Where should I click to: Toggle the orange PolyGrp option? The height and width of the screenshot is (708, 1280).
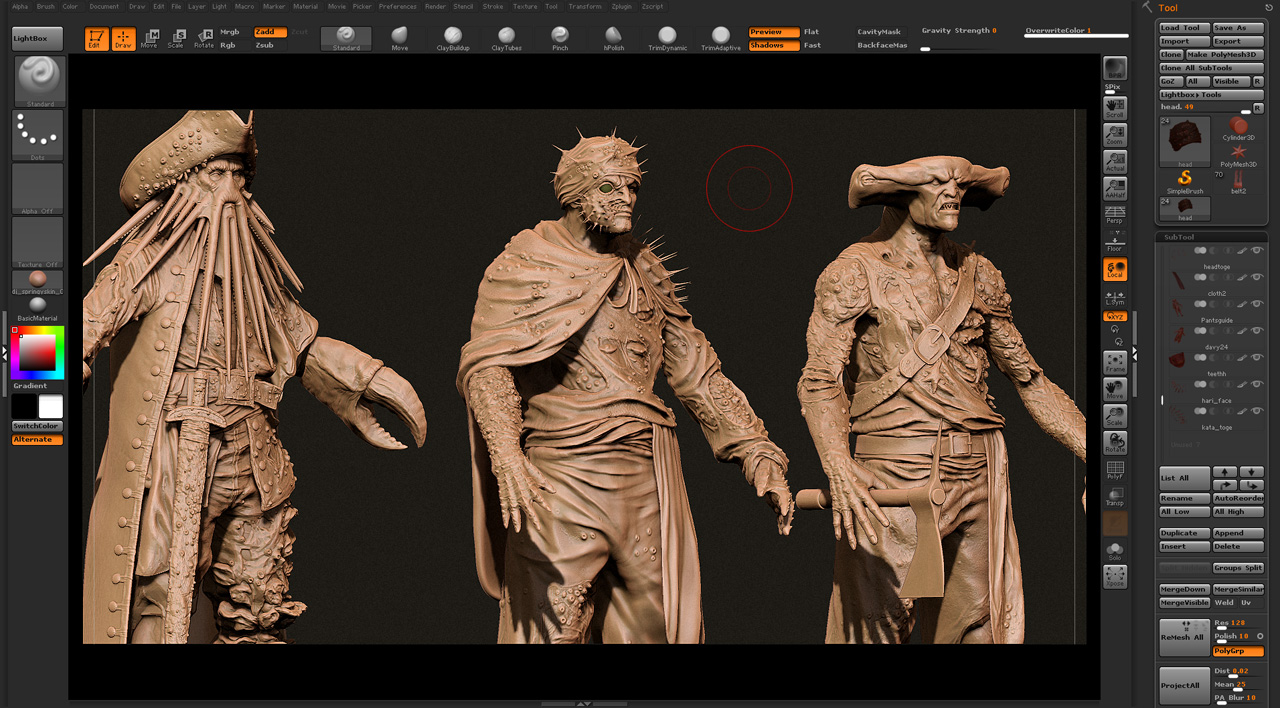pyautogui.click(x=1238, y=651)
